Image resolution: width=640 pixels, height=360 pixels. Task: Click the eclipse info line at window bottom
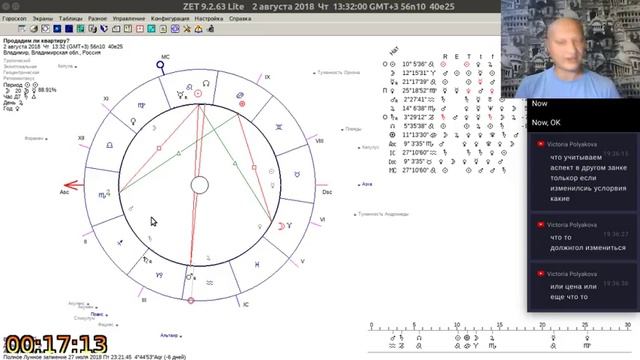(x=94, y=357)
